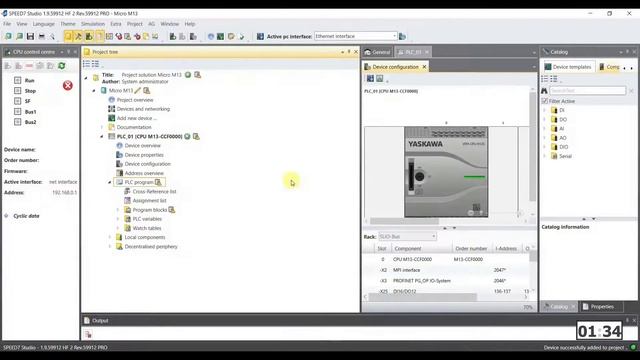Expand the Bus2 status row
This screenshot has height=360, width=640.
click(18, 122)
